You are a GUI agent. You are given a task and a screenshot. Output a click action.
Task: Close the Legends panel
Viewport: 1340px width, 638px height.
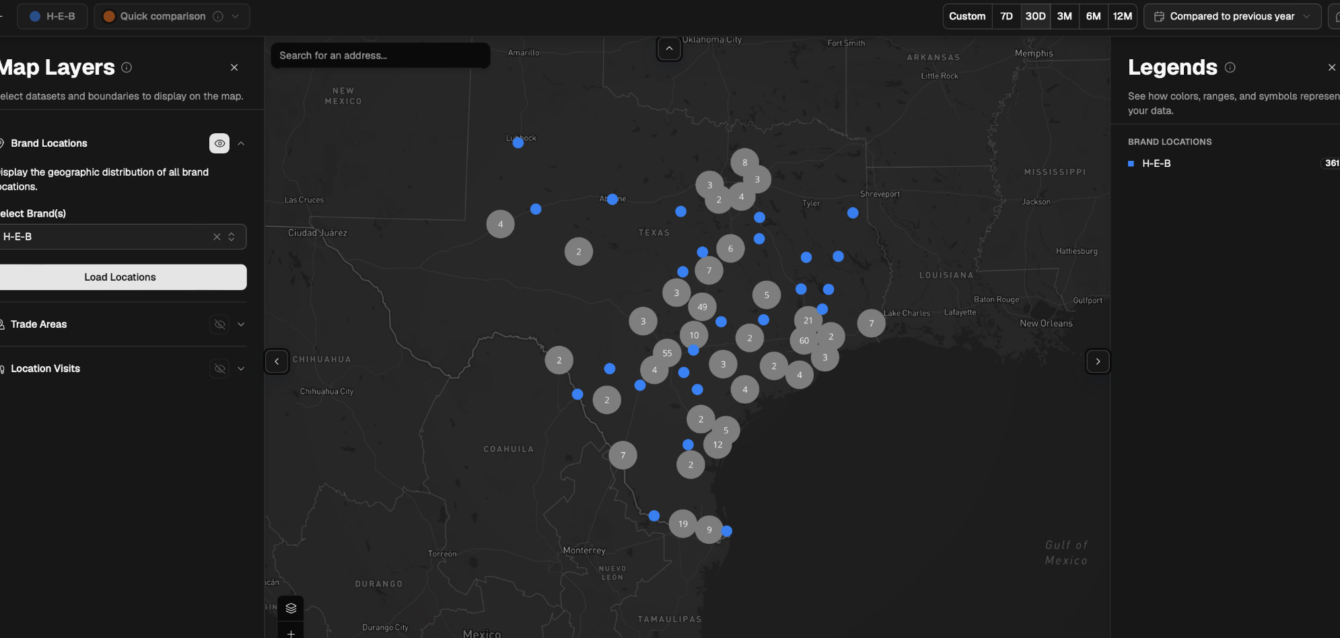1331,68
